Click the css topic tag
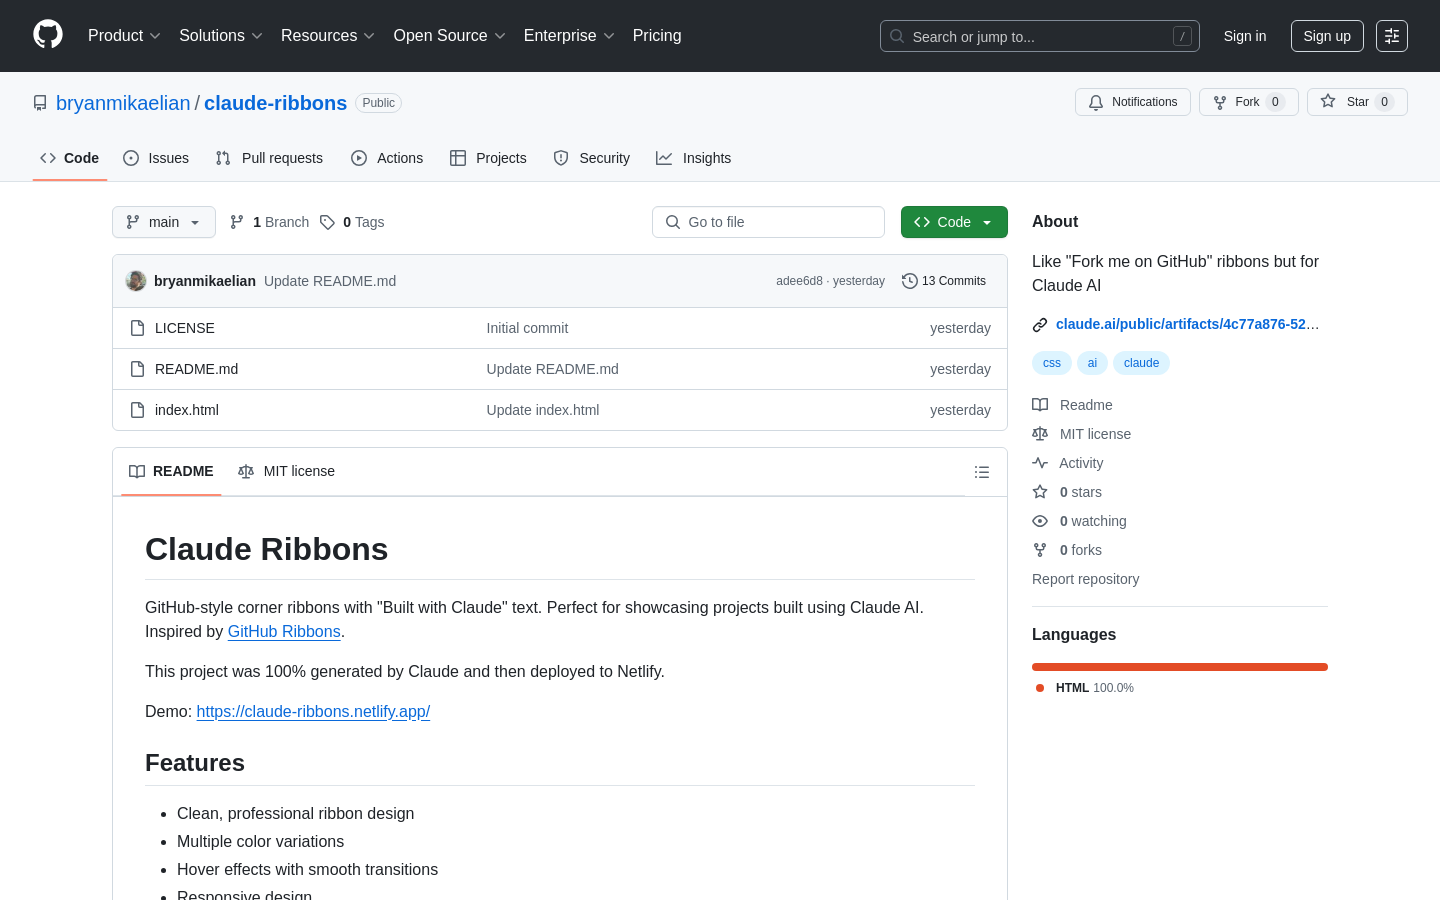This screenshot has height=900, width=1440. point(1052,363)
